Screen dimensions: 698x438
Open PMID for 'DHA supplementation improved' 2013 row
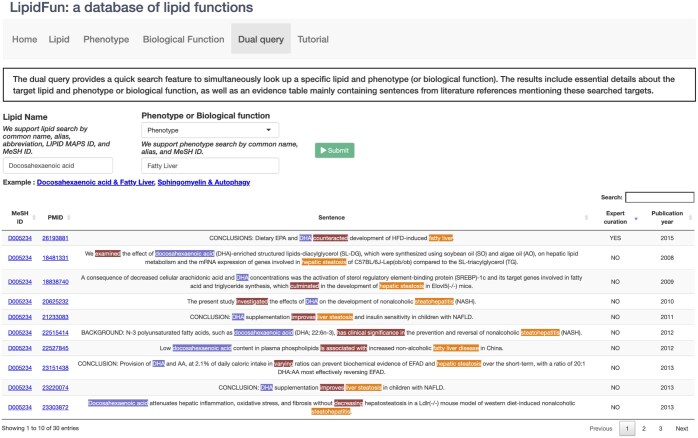click(55, 388)
